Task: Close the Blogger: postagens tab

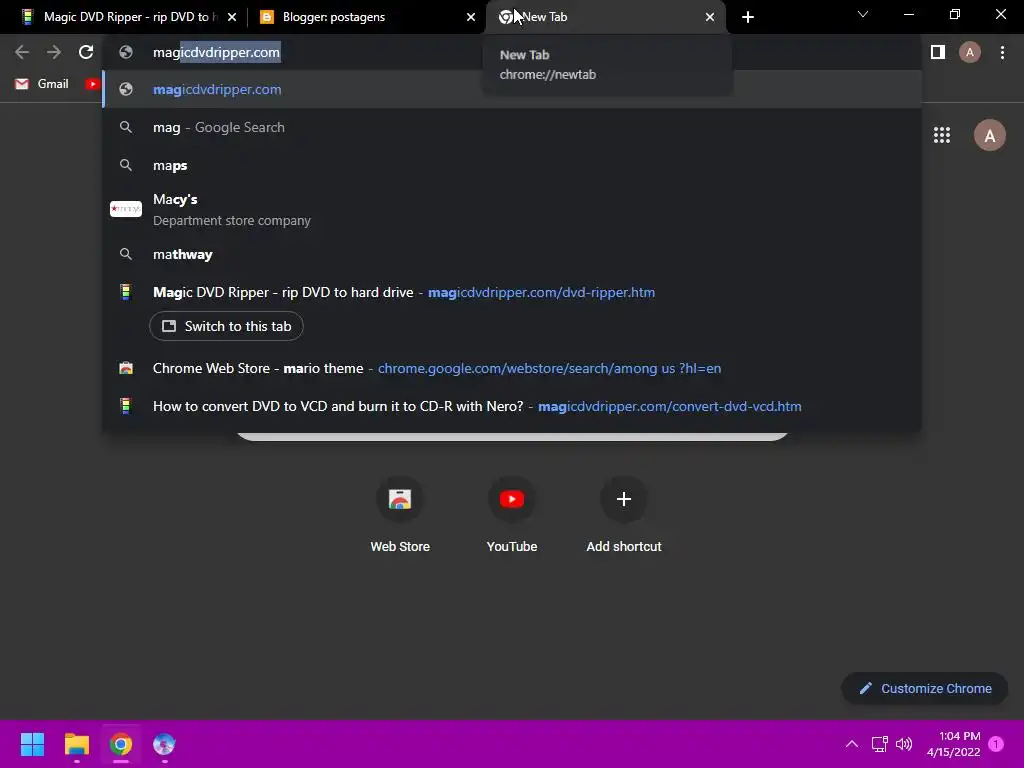Action: click(x=471, y=17)
